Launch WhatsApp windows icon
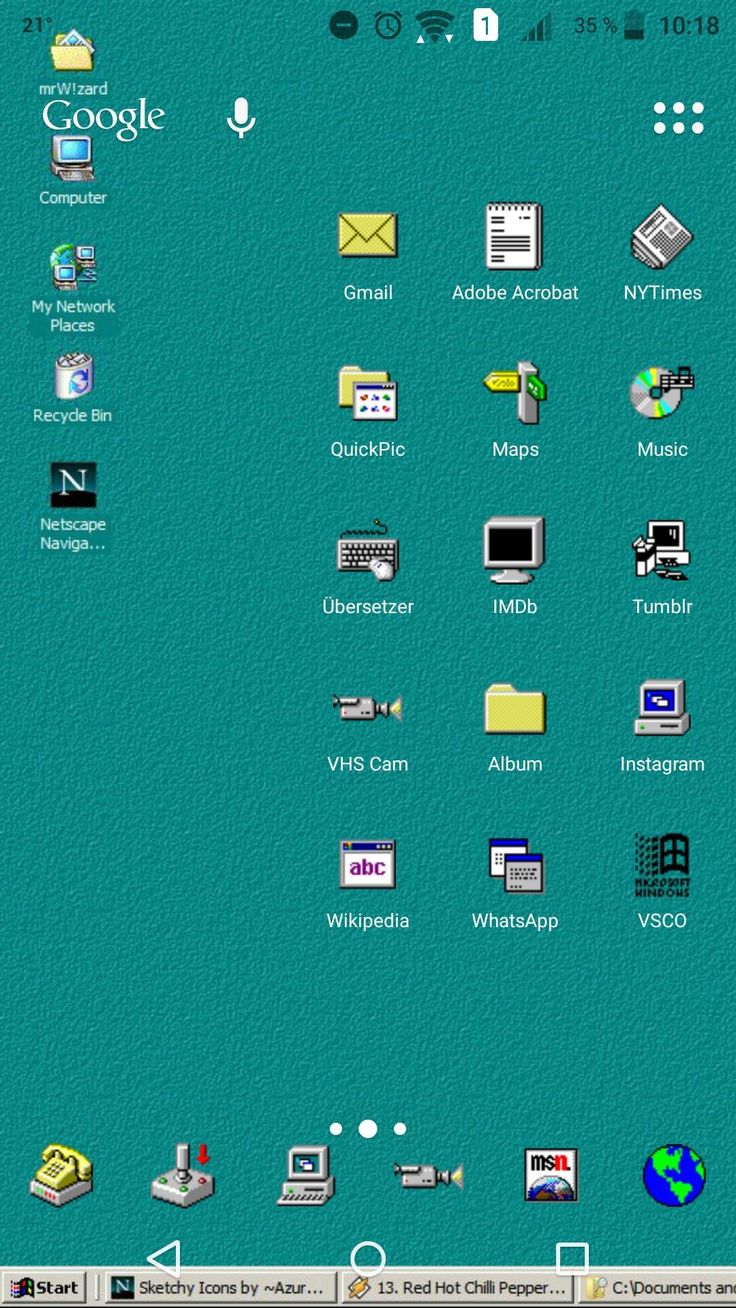This screenshot has width=736, height=1308. click(515, 864)
